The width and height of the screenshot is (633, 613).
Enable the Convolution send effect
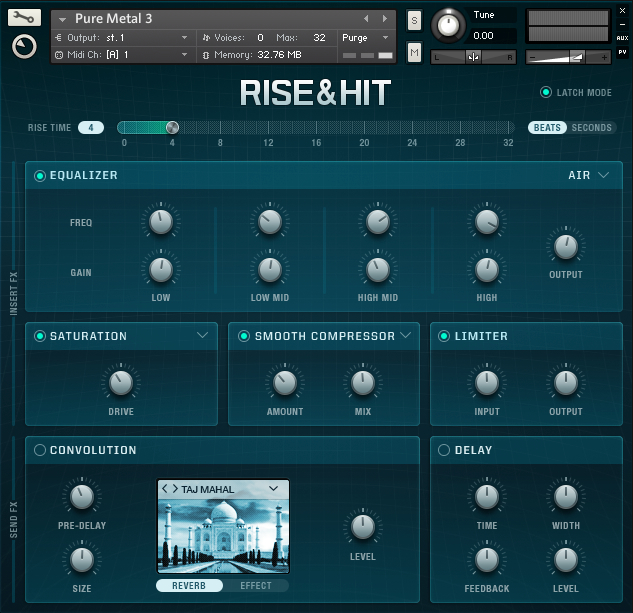40,450
